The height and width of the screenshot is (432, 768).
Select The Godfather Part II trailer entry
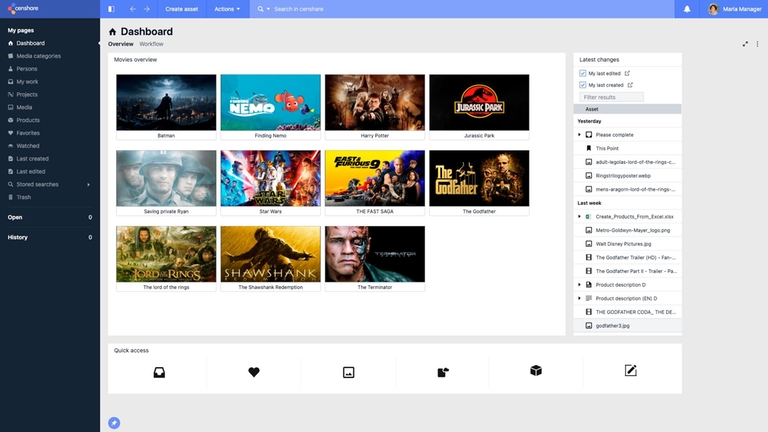pyautogui.click(x=627, y=271)
